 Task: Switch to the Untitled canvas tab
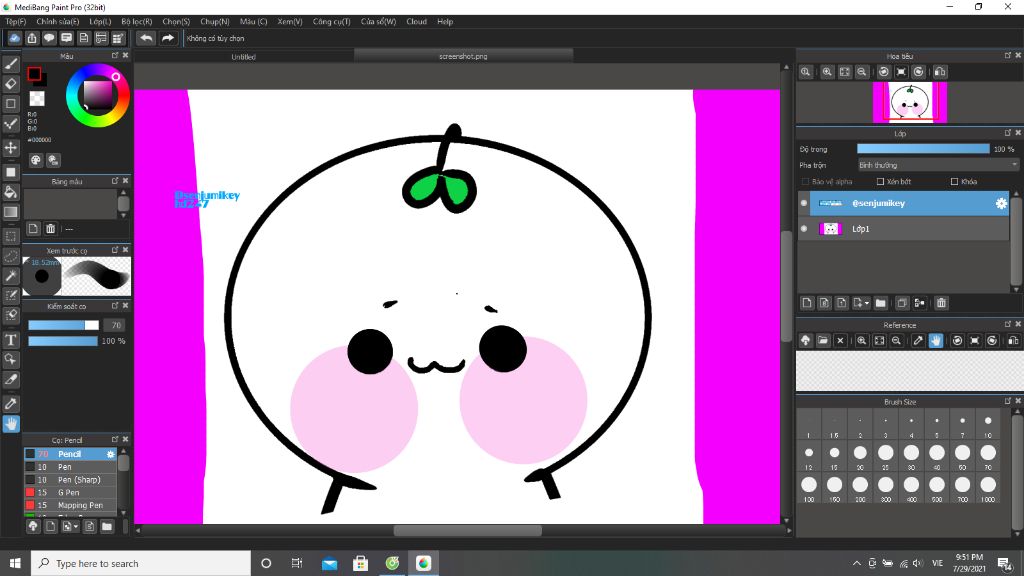pyautogui.click(x=243, y=57)
